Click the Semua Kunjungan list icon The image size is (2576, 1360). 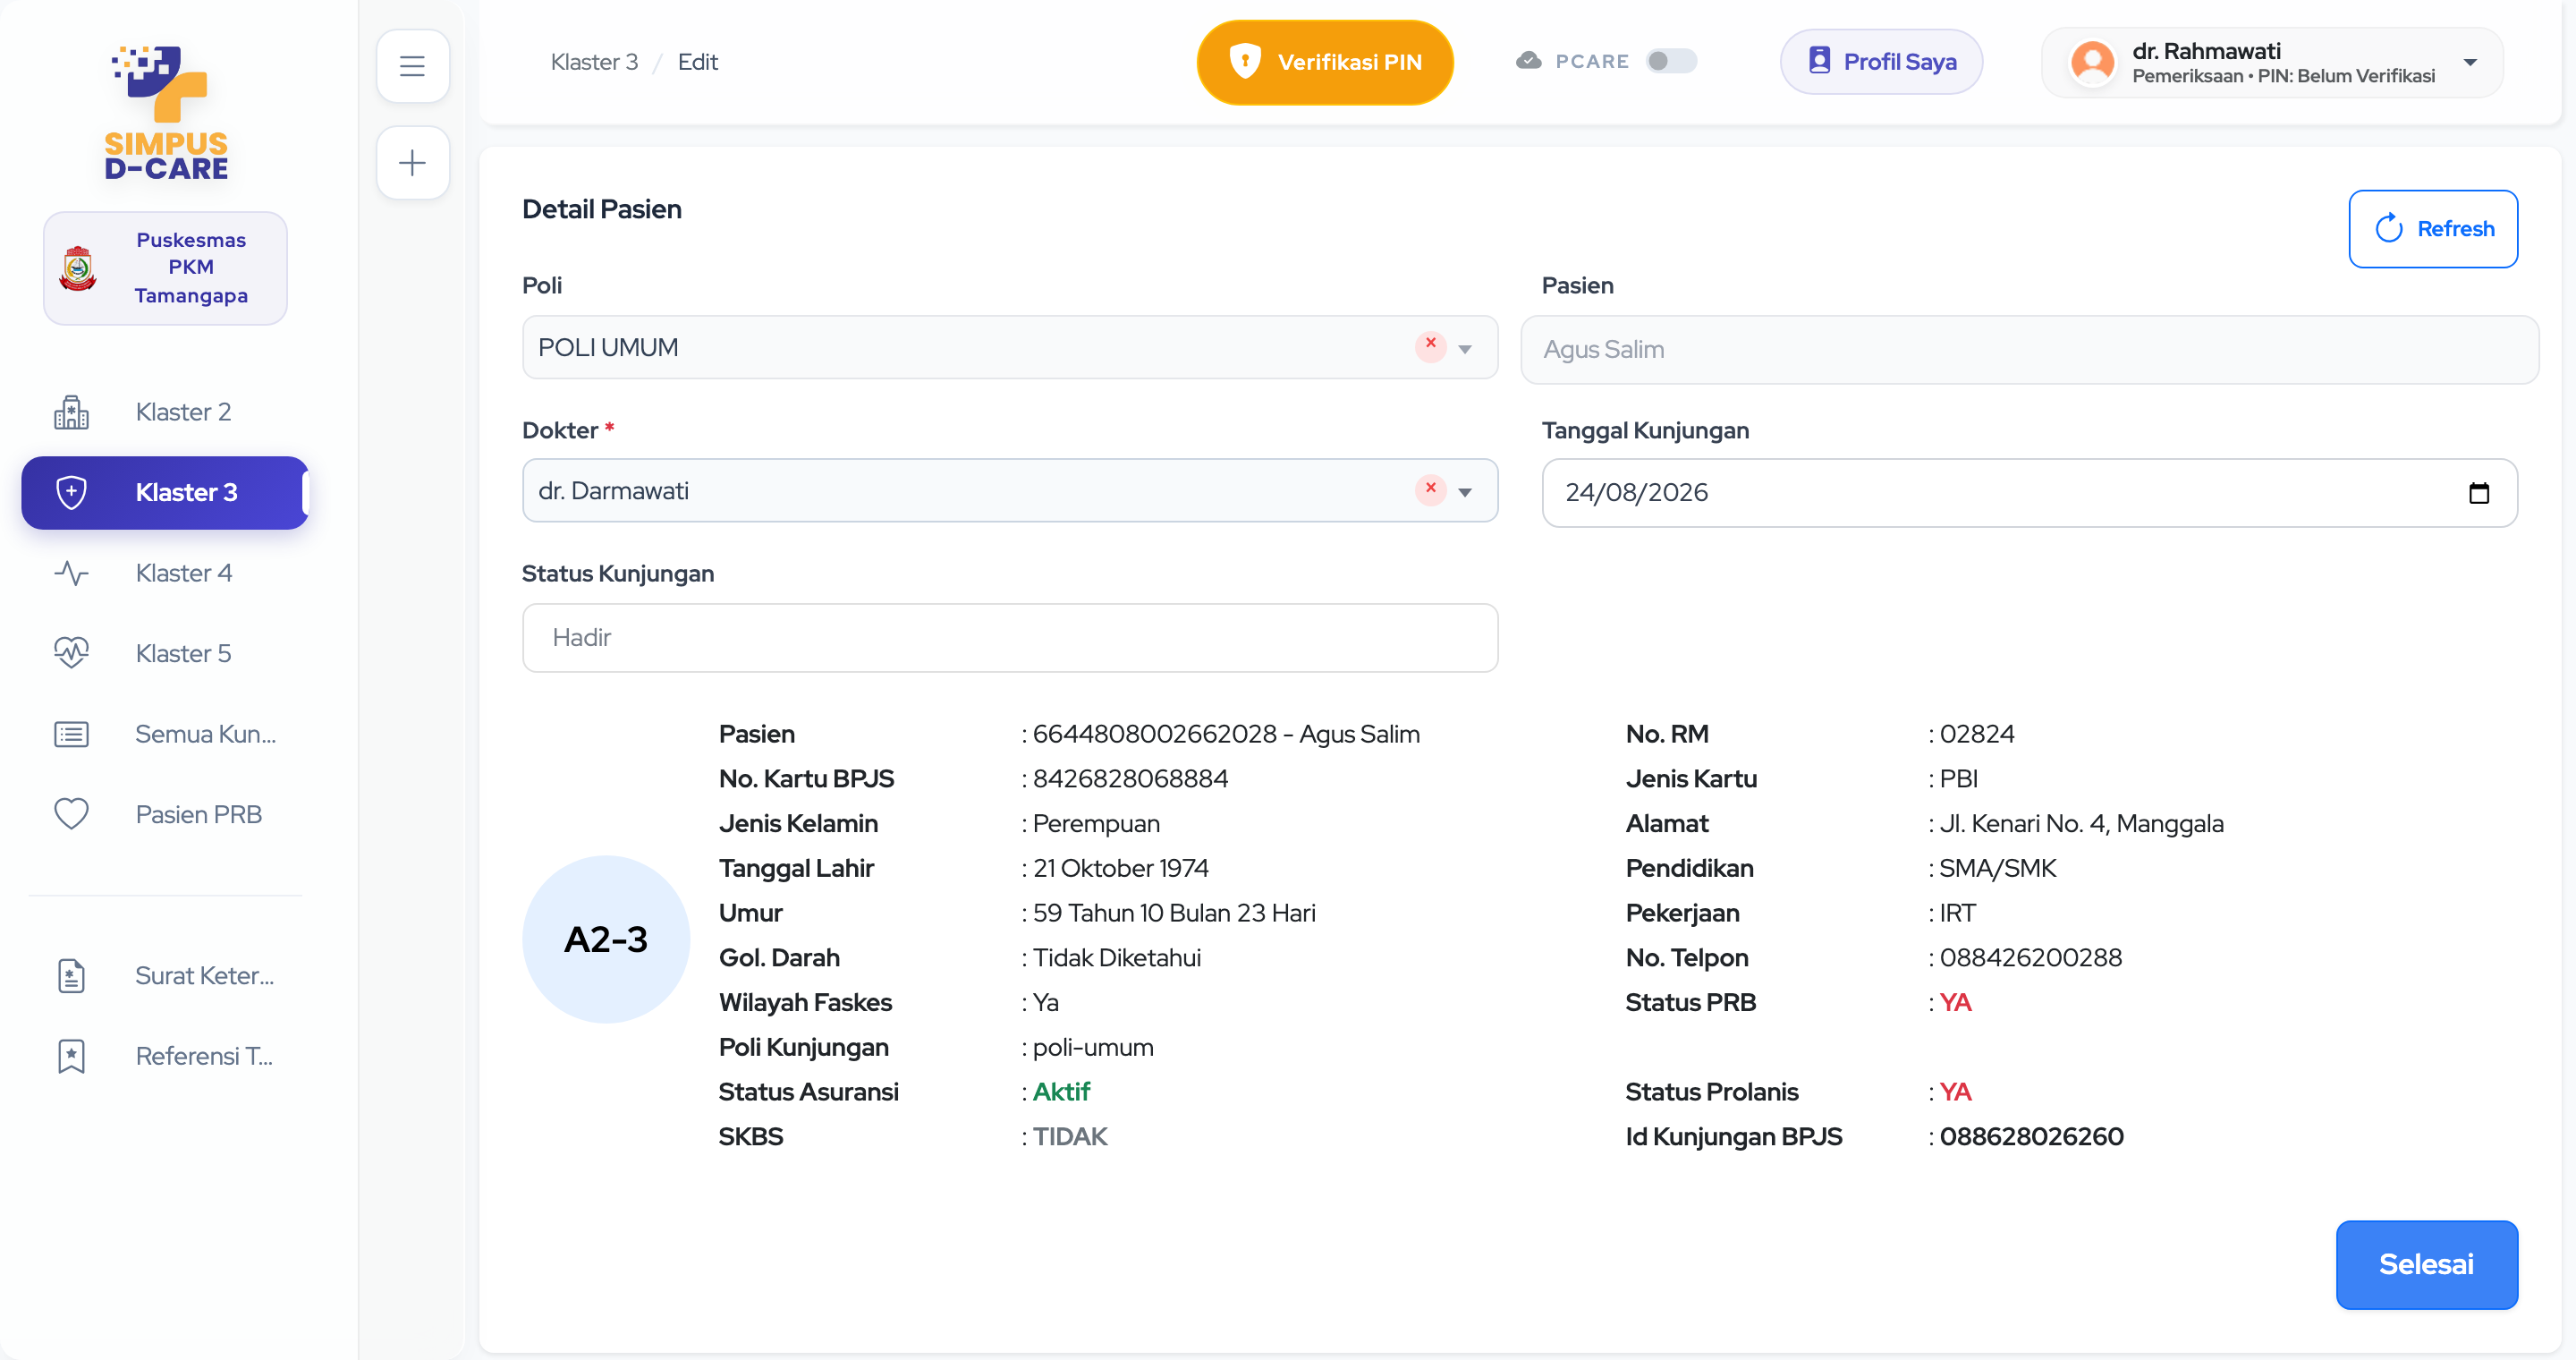71,734
